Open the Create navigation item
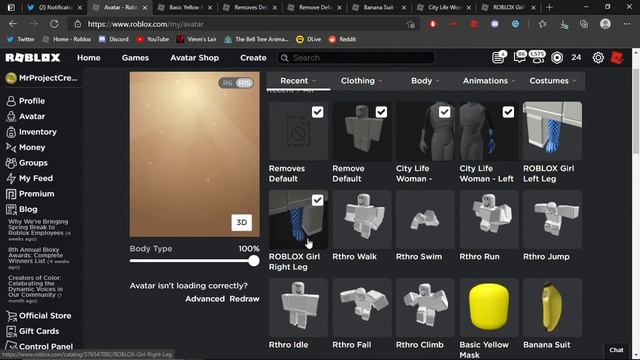Screen dimensions: 640x360 pos(253,58)
